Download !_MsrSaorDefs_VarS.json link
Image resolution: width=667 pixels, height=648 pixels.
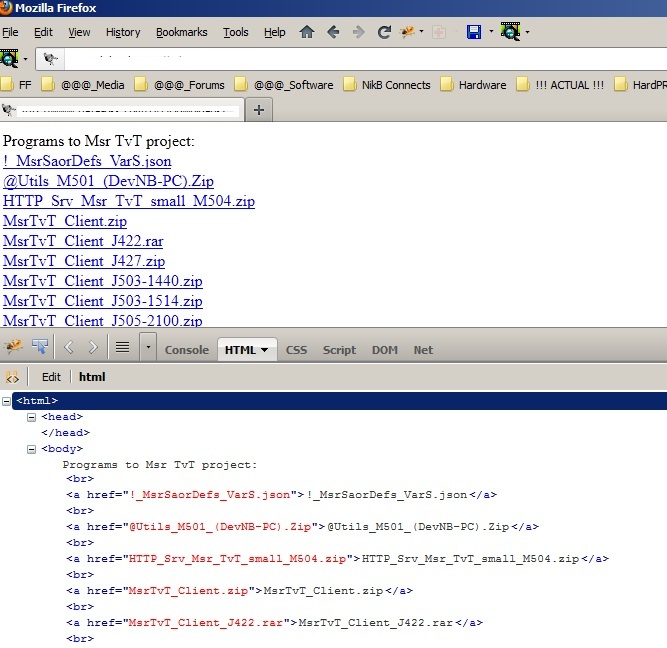87,161
